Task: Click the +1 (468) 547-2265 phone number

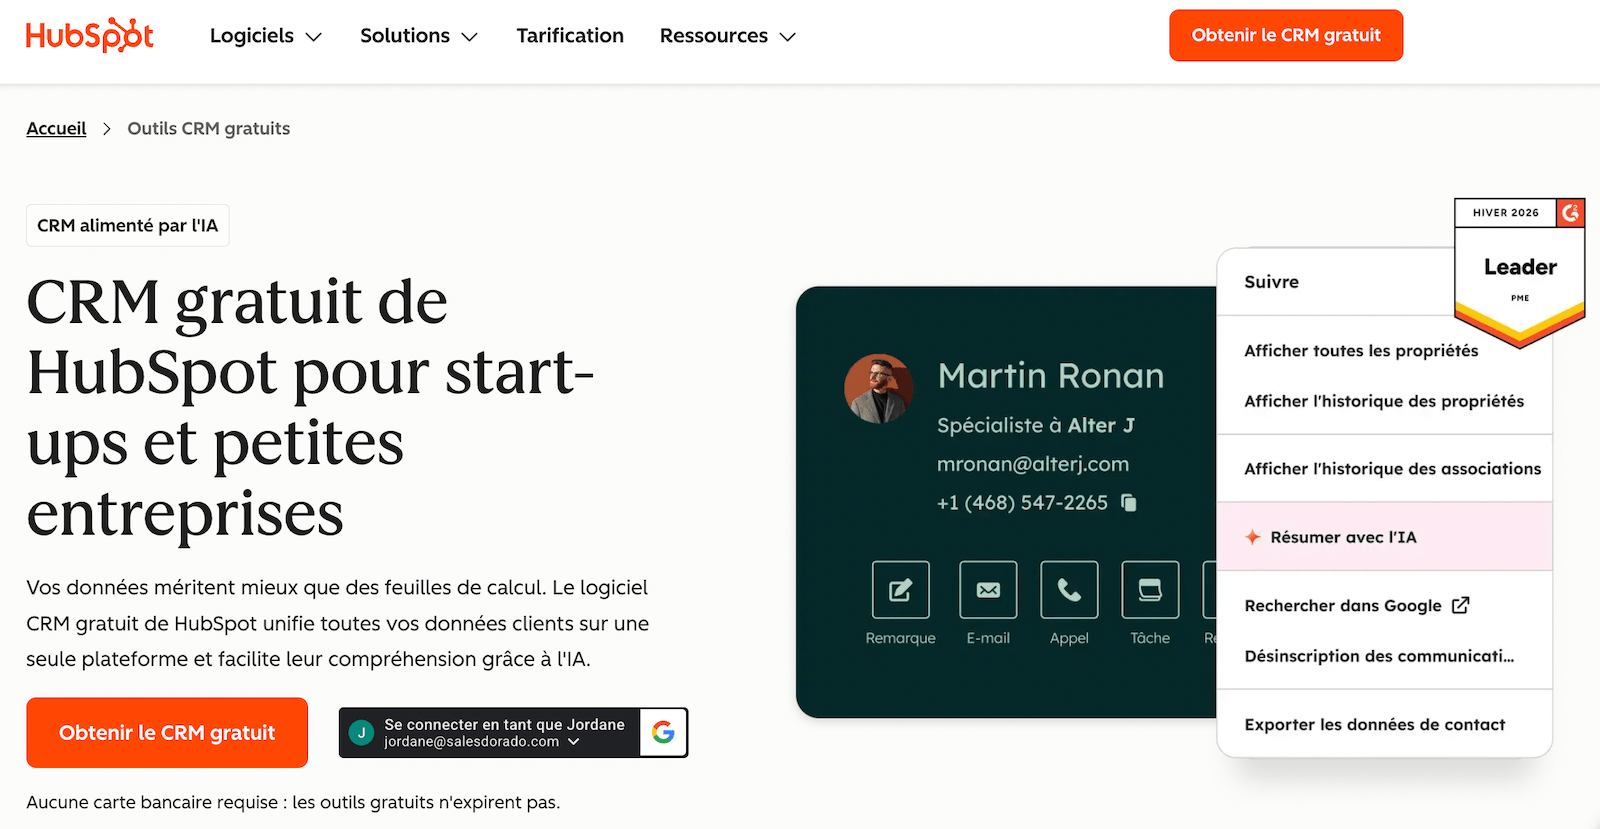Action: pyautogui.click(x=1022, y=503)
